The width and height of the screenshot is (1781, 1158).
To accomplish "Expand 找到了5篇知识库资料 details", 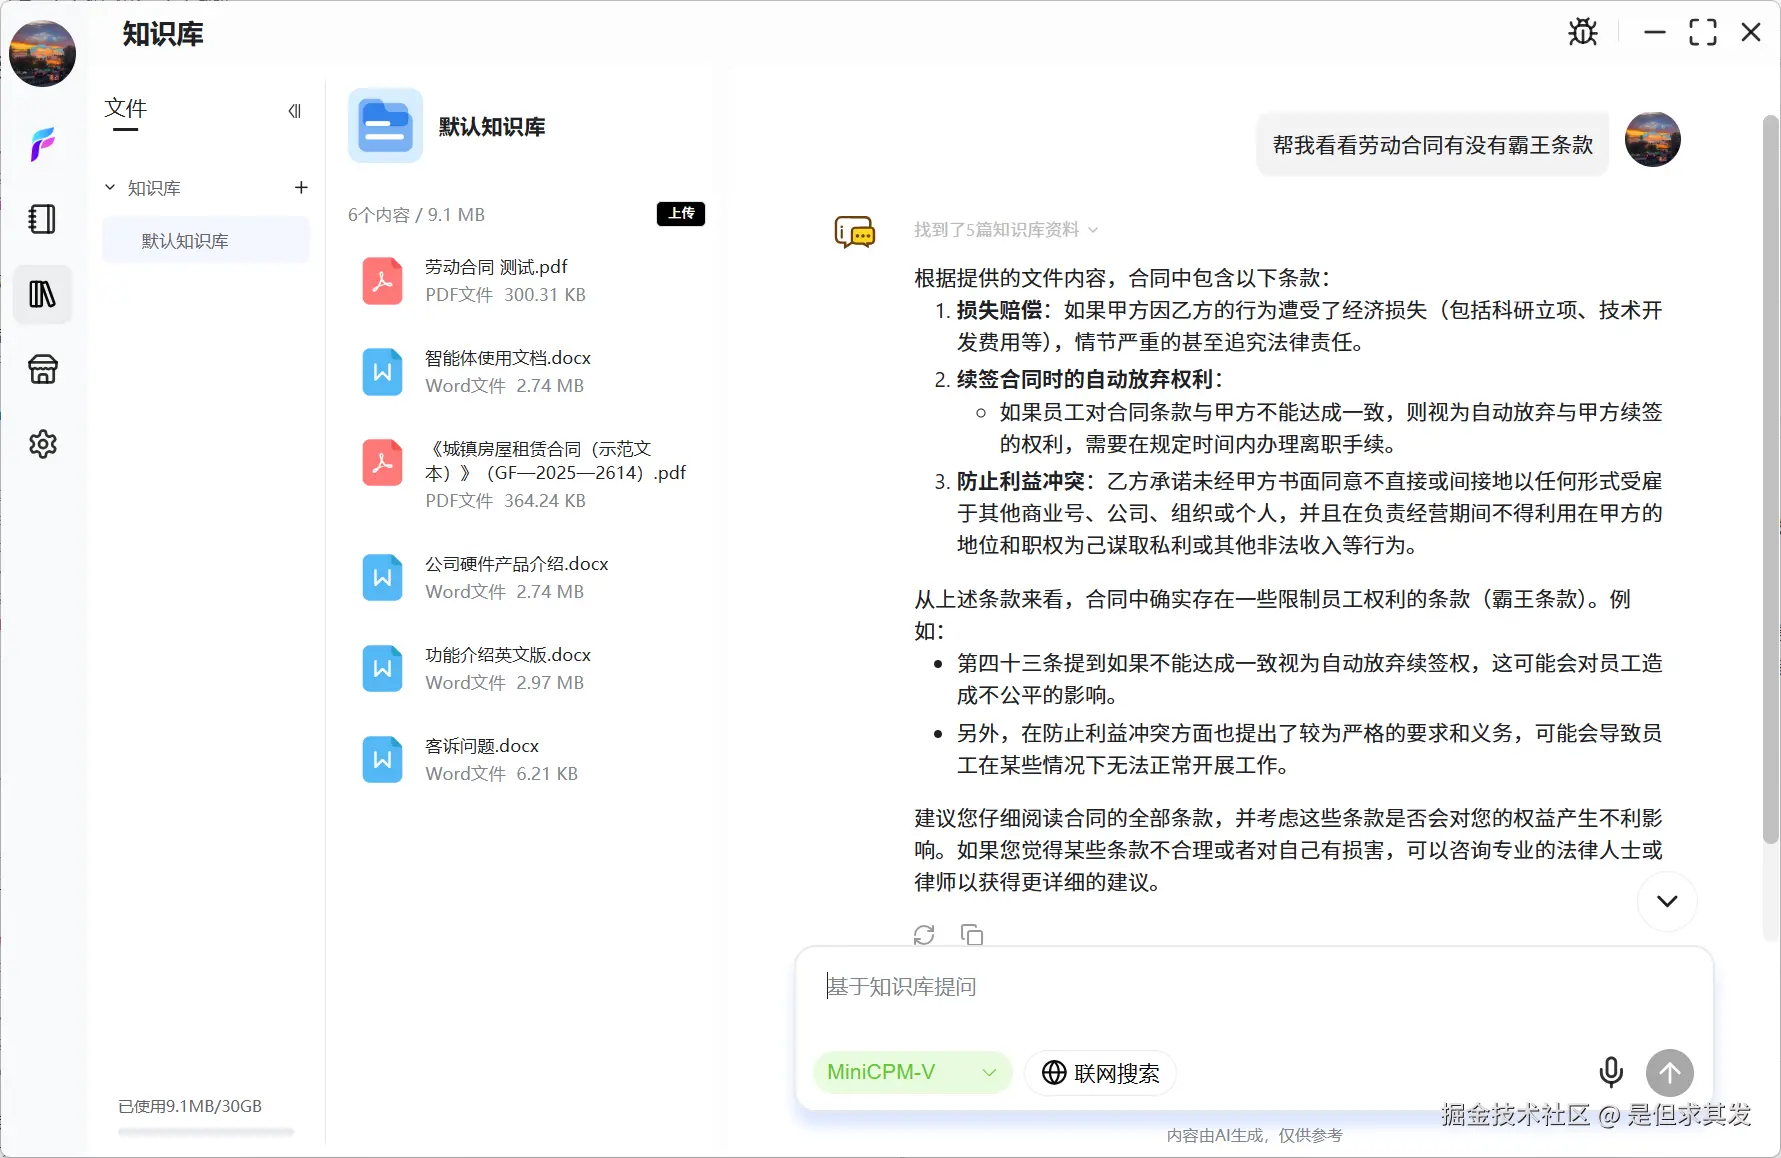I will click(x=1094, y=229).
